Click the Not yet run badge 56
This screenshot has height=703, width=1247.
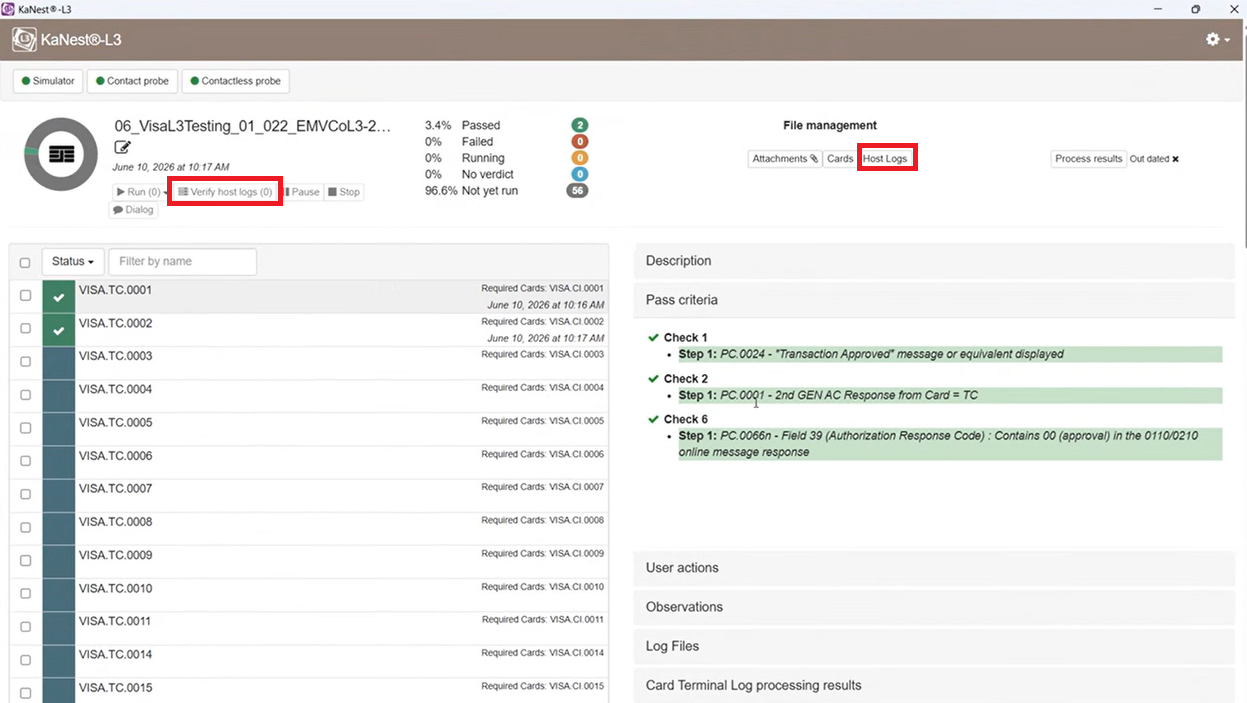pyautogui.click(x=577, y=190)
